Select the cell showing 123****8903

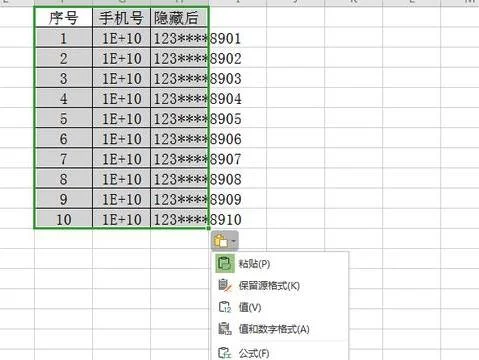click(x=180, y=78)
